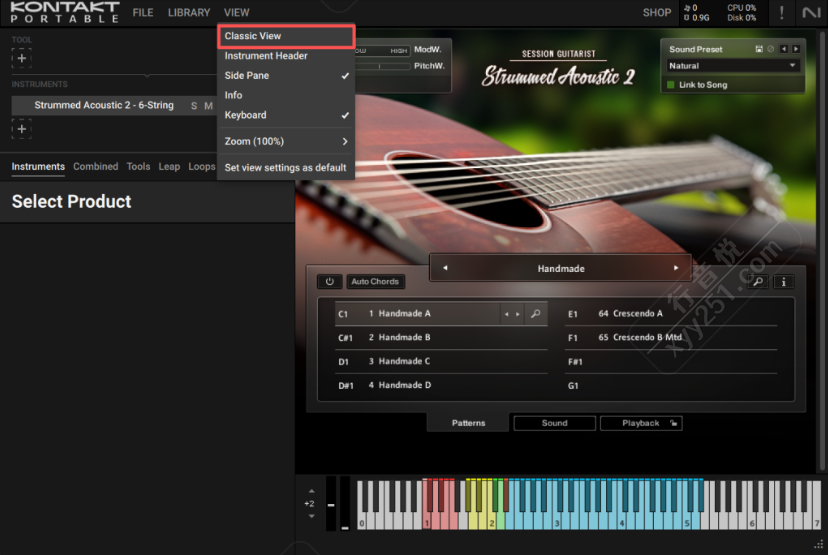Open the pattern search magnifier at top right
The image size is (828, 555).
click(758, 281)
